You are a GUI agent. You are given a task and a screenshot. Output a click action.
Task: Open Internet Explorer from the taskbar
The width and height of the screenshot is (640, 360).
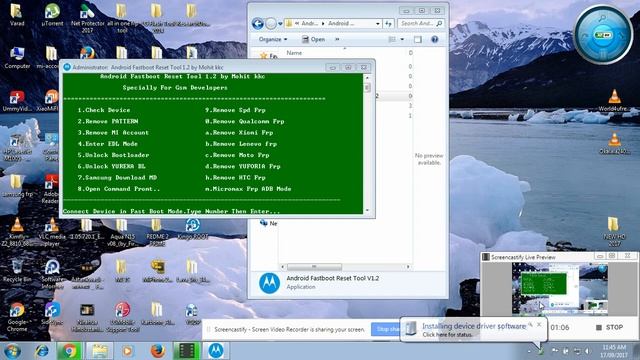(41, 351)
